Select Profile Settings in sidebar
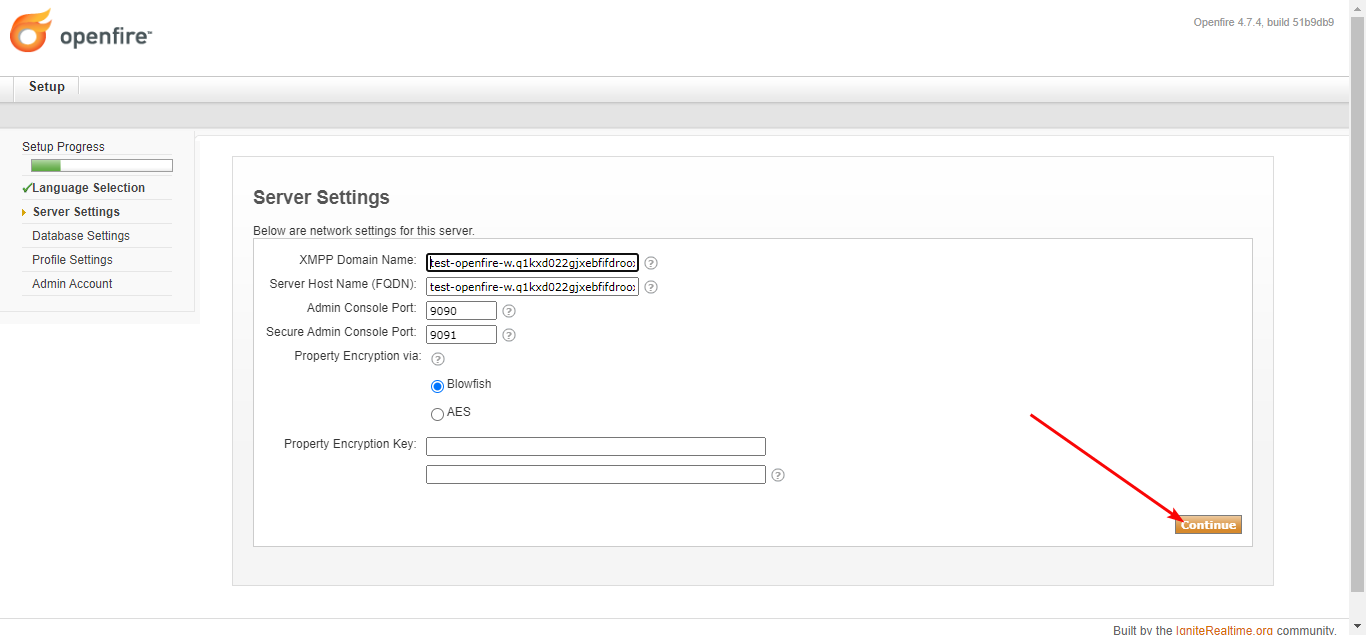The image size is (1366, 635). coord(72,260)
